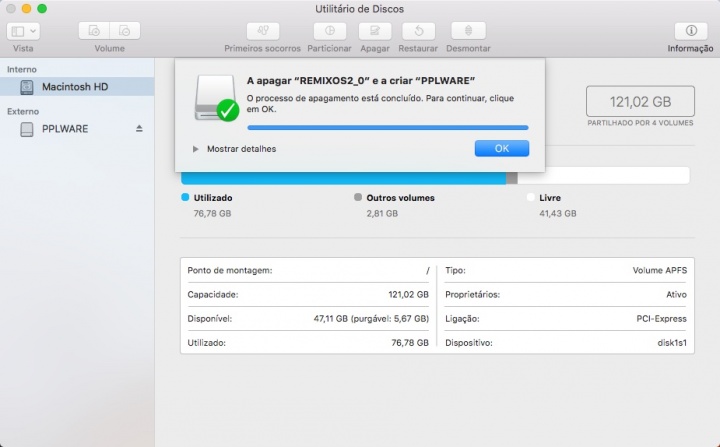The height and width of the screenshot is (447, 720).
Task: Eject the PPLWARE disk
Action: (x=140, y=129)
